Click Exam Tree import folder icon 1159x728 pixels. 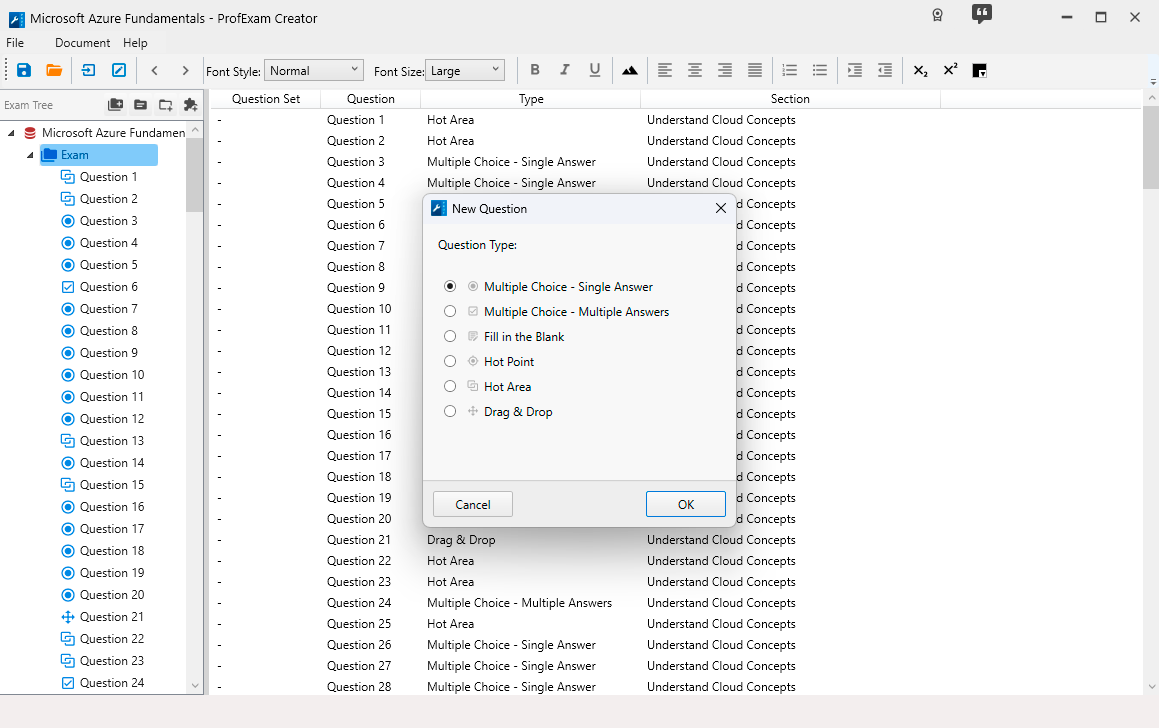(116, 105)
